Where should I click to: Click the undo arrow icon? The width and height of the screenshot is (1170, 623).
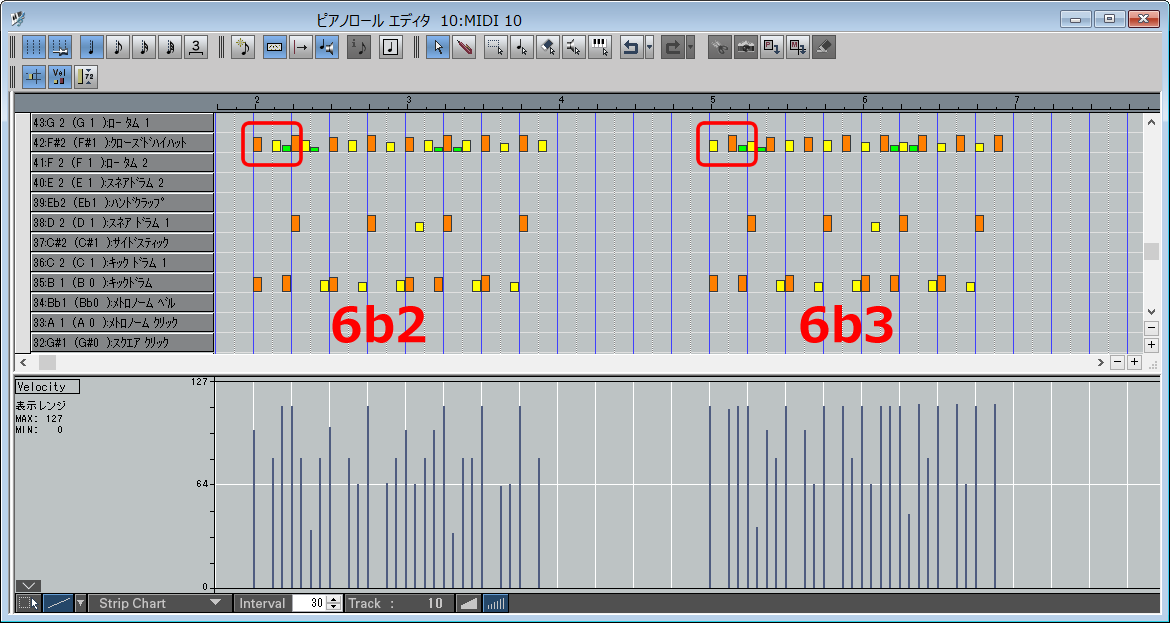(x=630, y=47)
